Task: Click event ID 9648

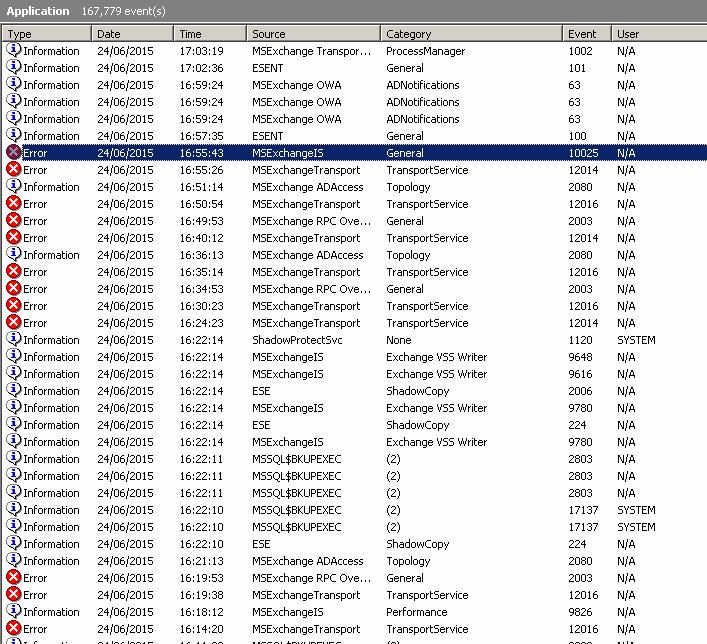Action: coord(580,357)
